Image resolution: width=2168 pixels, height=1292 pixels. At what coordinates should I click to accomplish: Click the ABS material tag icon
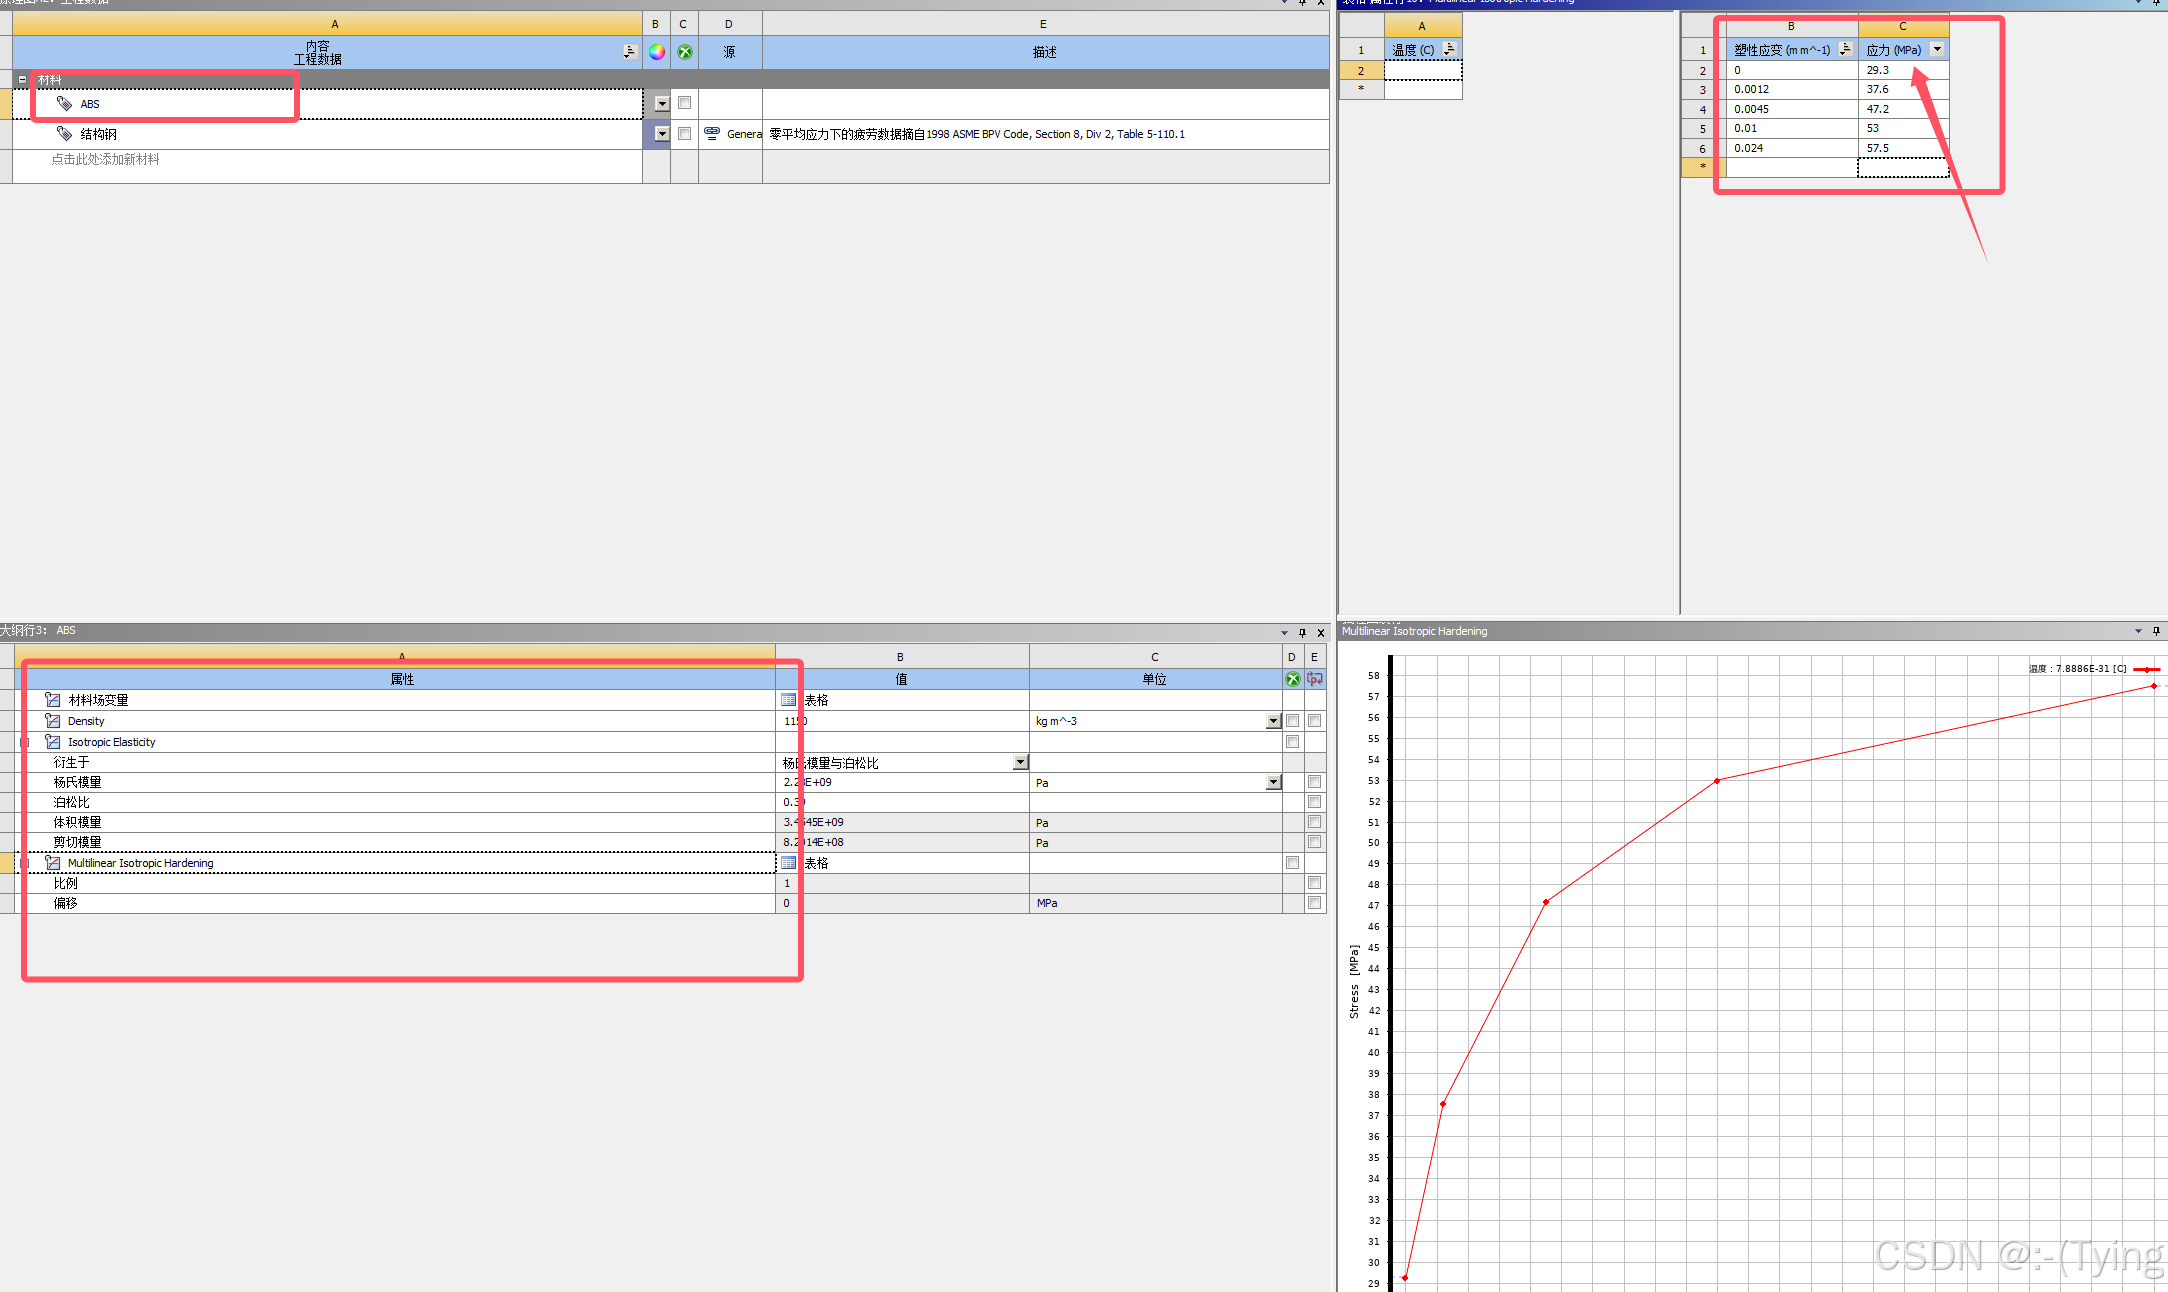(65, 104)
